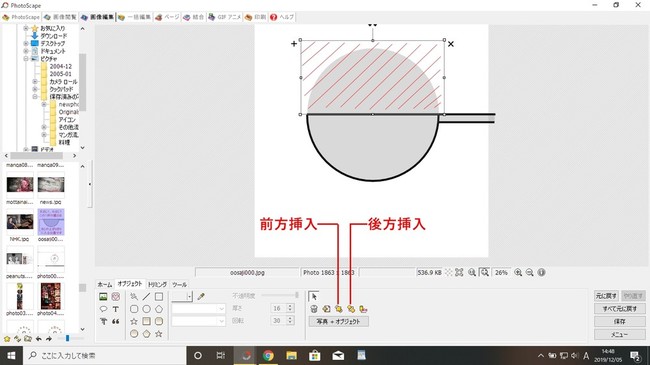Select the speech balloon object tool

103,309
